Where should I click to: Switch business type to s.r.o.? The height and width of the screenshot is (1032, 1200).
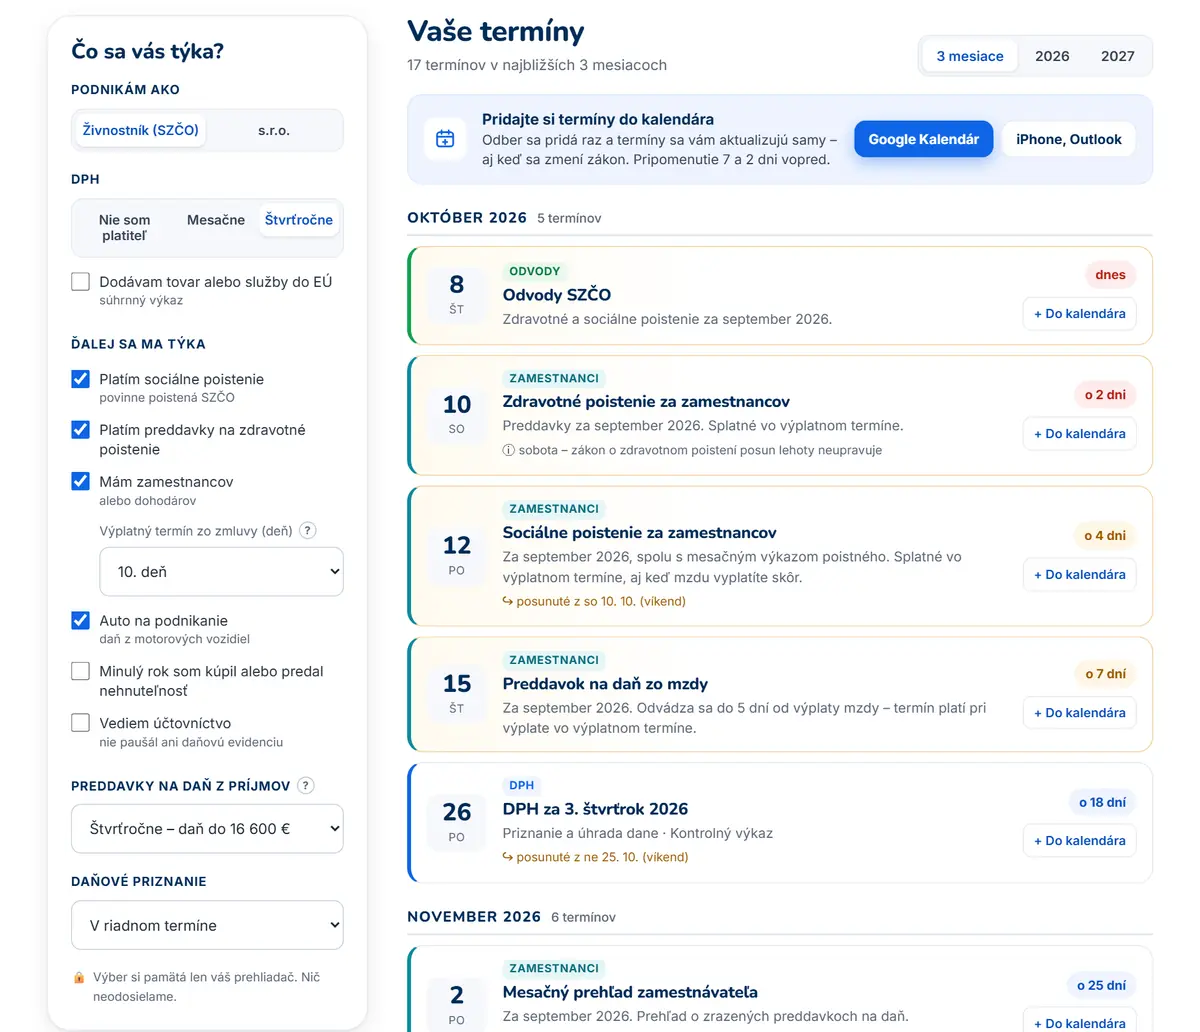(x=274, y=130)
